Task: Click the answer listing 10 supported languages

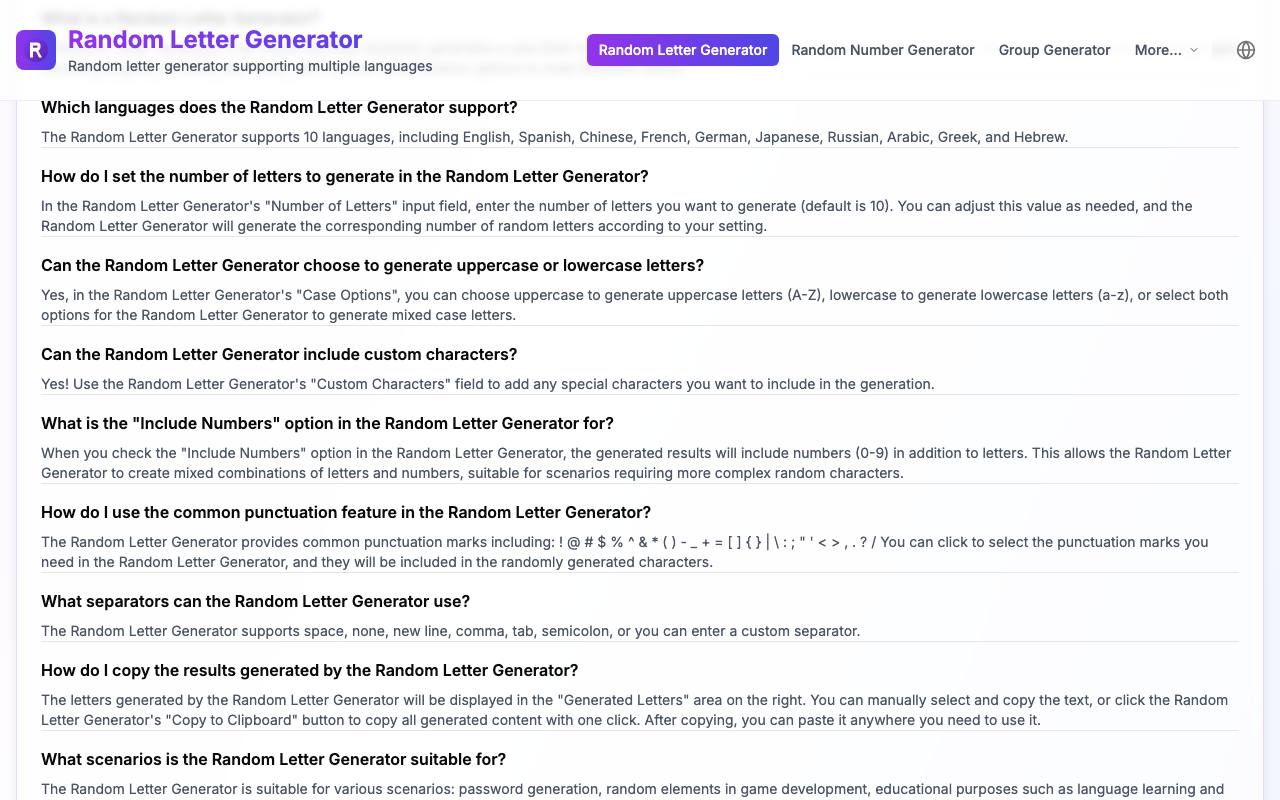Action: click(x=555, y=137)
